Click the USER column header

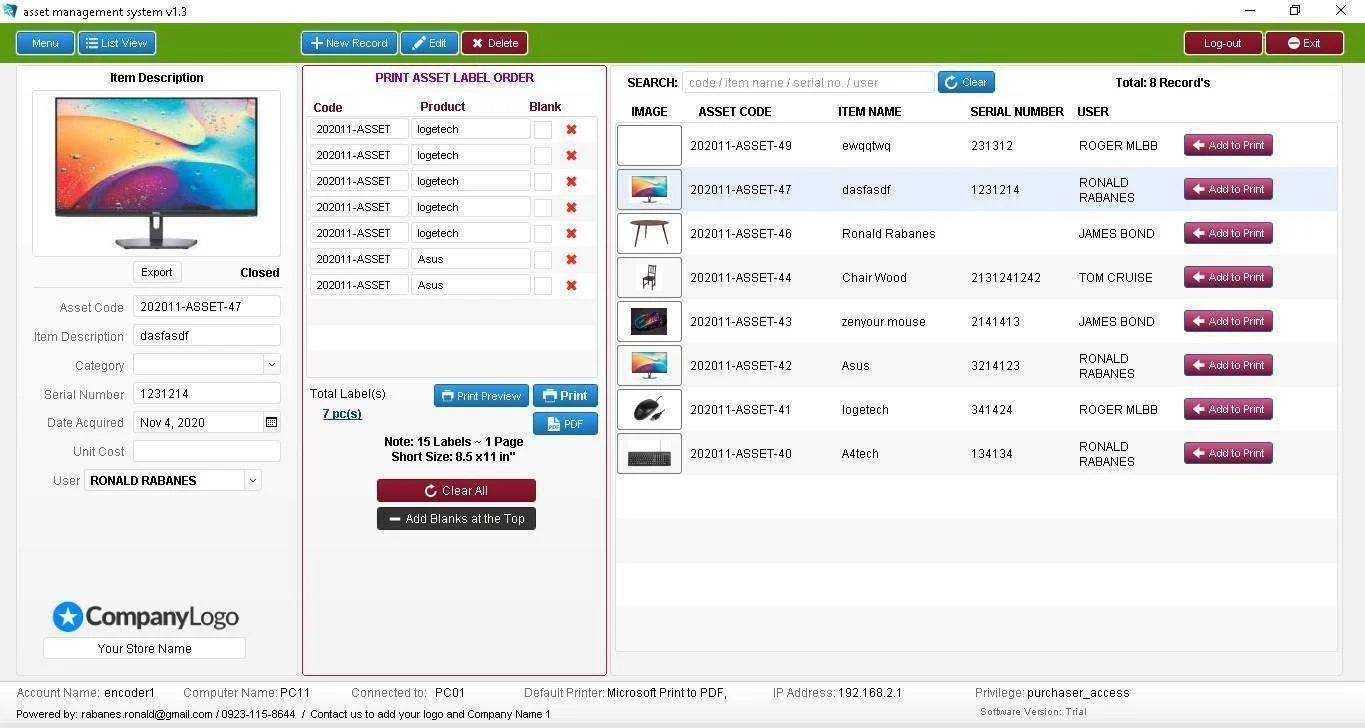pyautogui.click(x=1093, y=112)
